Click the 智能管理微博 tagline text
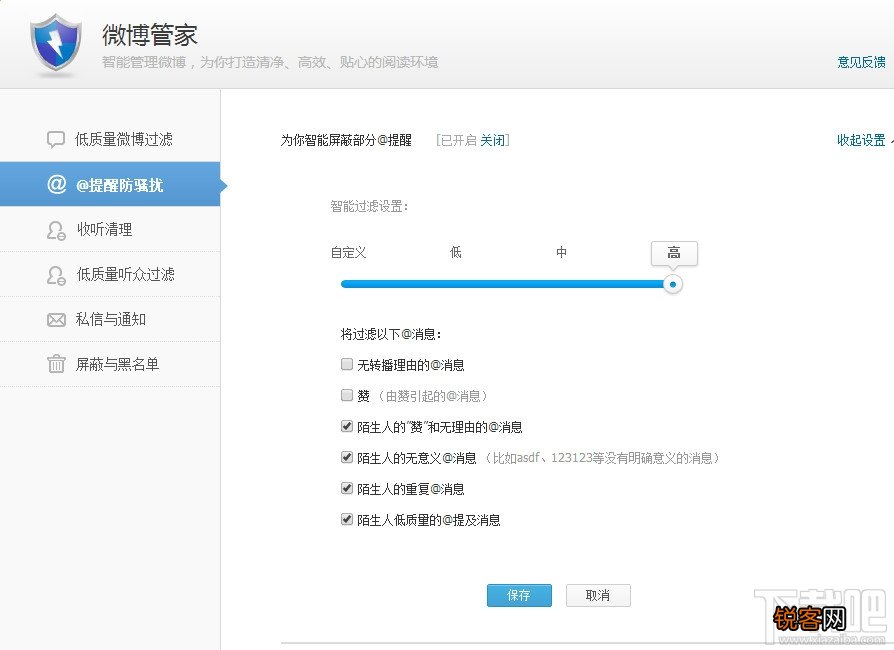Image resolution: width=894 pixels, height=650 pixels. pyautogui.click(x=270, y=62)
